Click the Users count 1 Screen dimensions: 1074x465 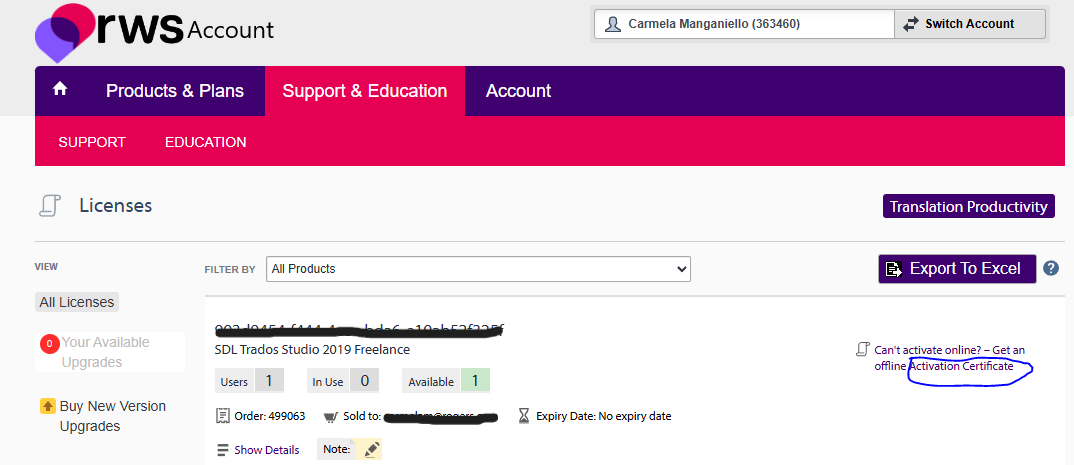pos(269,381)
